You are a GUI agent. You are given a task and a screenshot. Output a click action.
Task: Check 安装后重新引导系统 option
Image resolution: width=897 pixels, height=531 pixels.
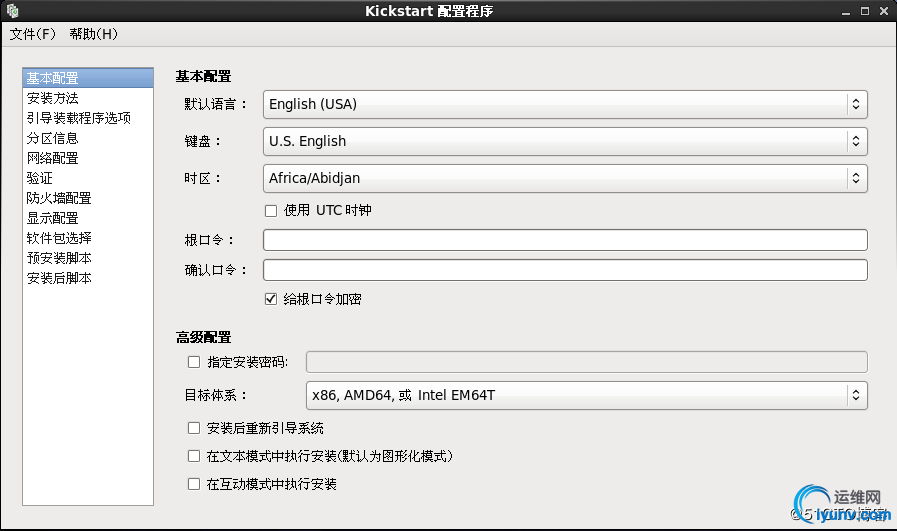(195, 428)
